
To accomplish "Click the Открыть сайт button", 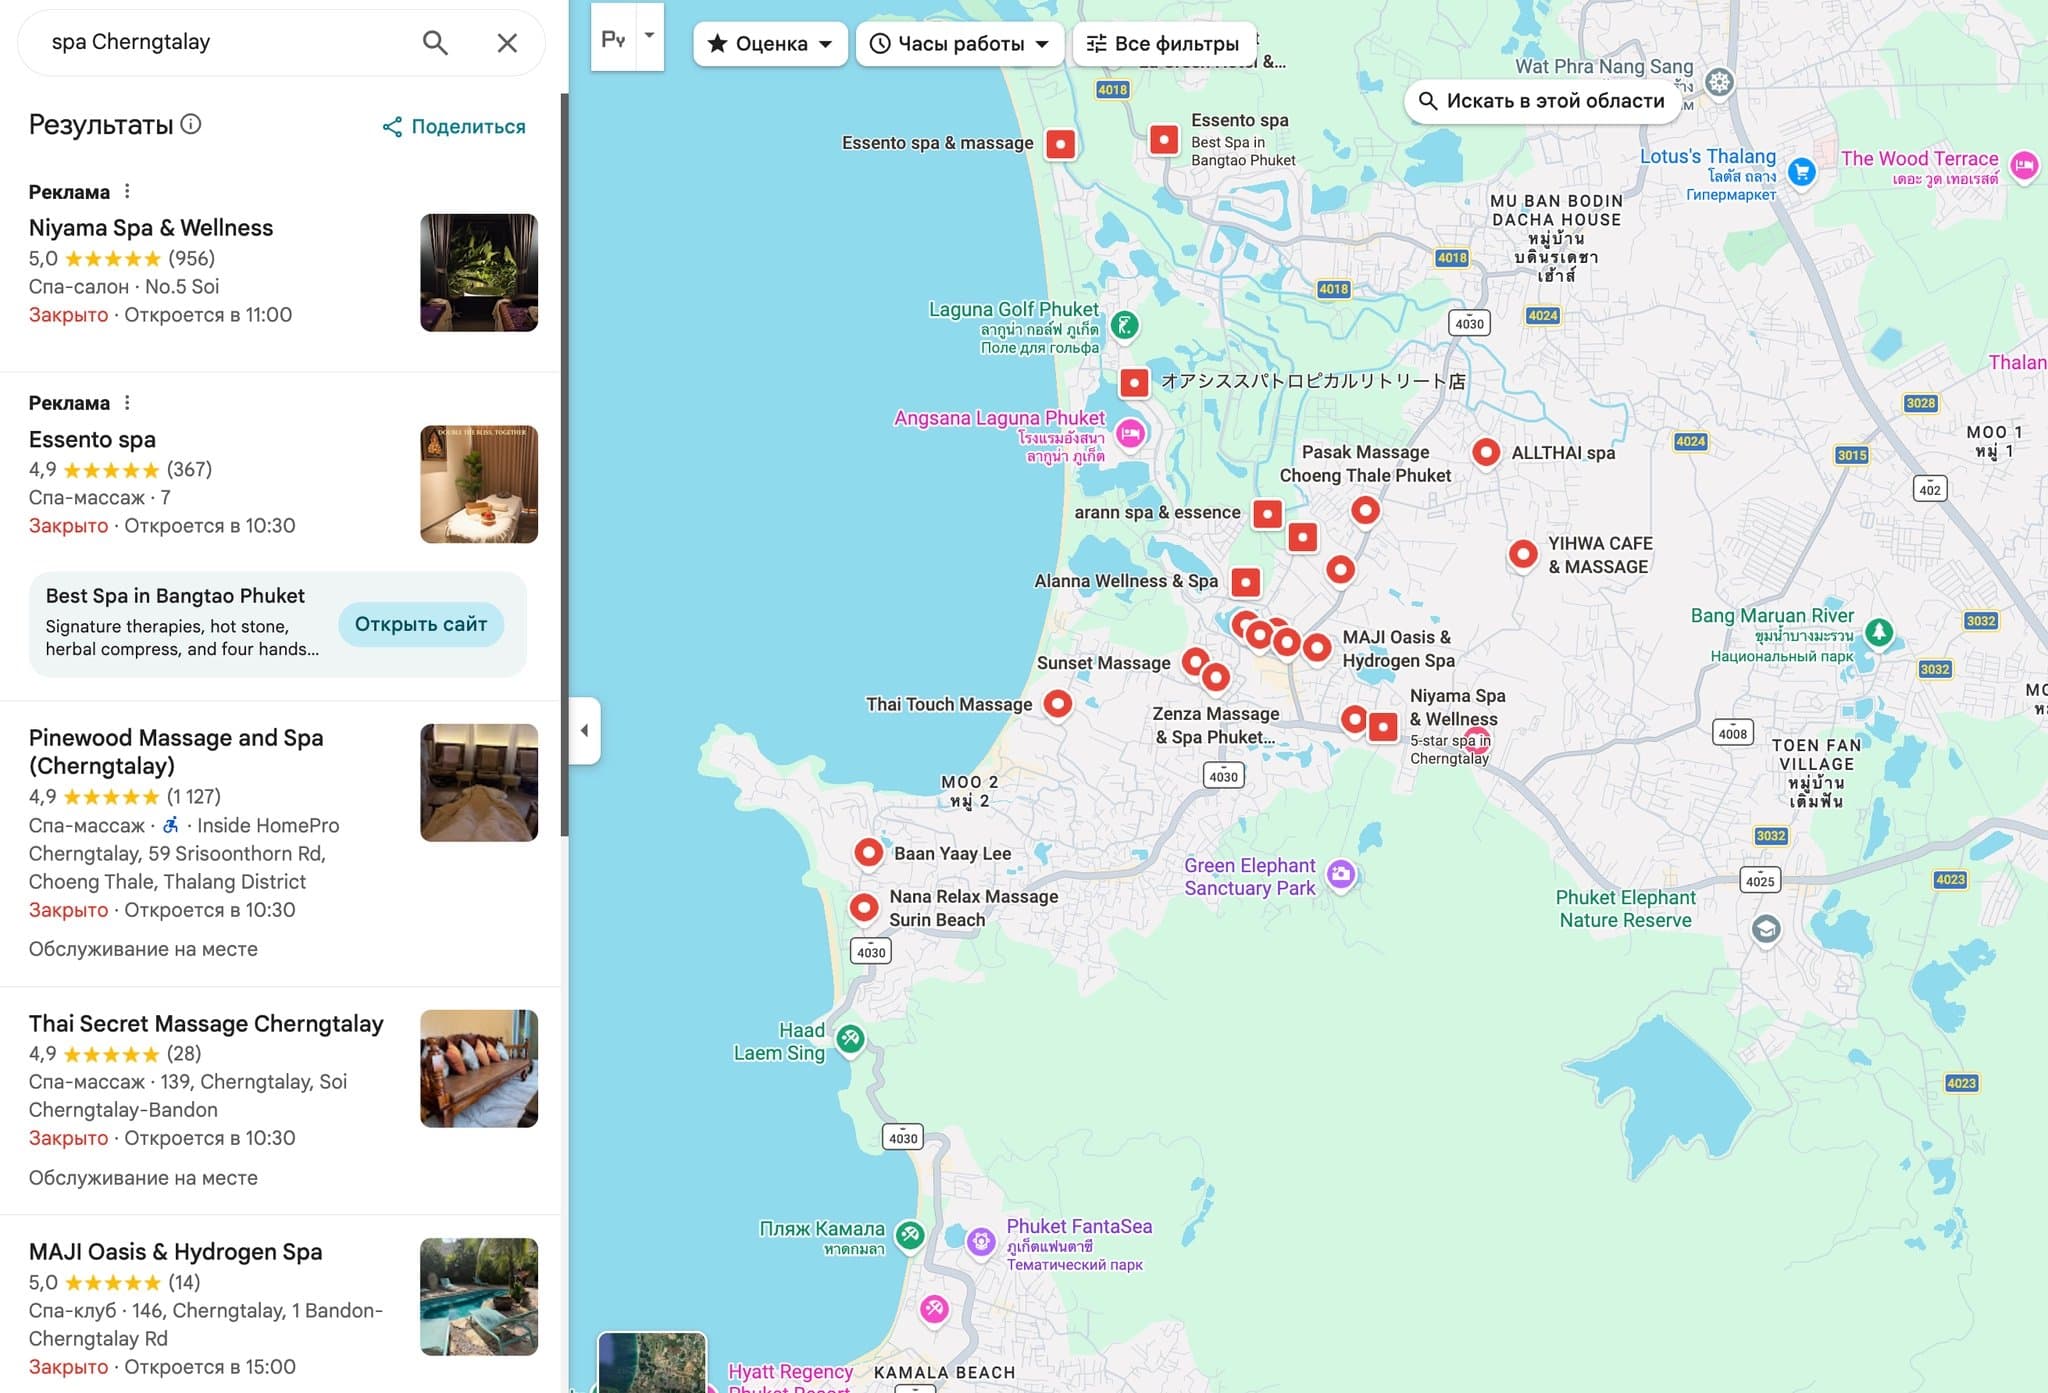I will tap(421, 624).
